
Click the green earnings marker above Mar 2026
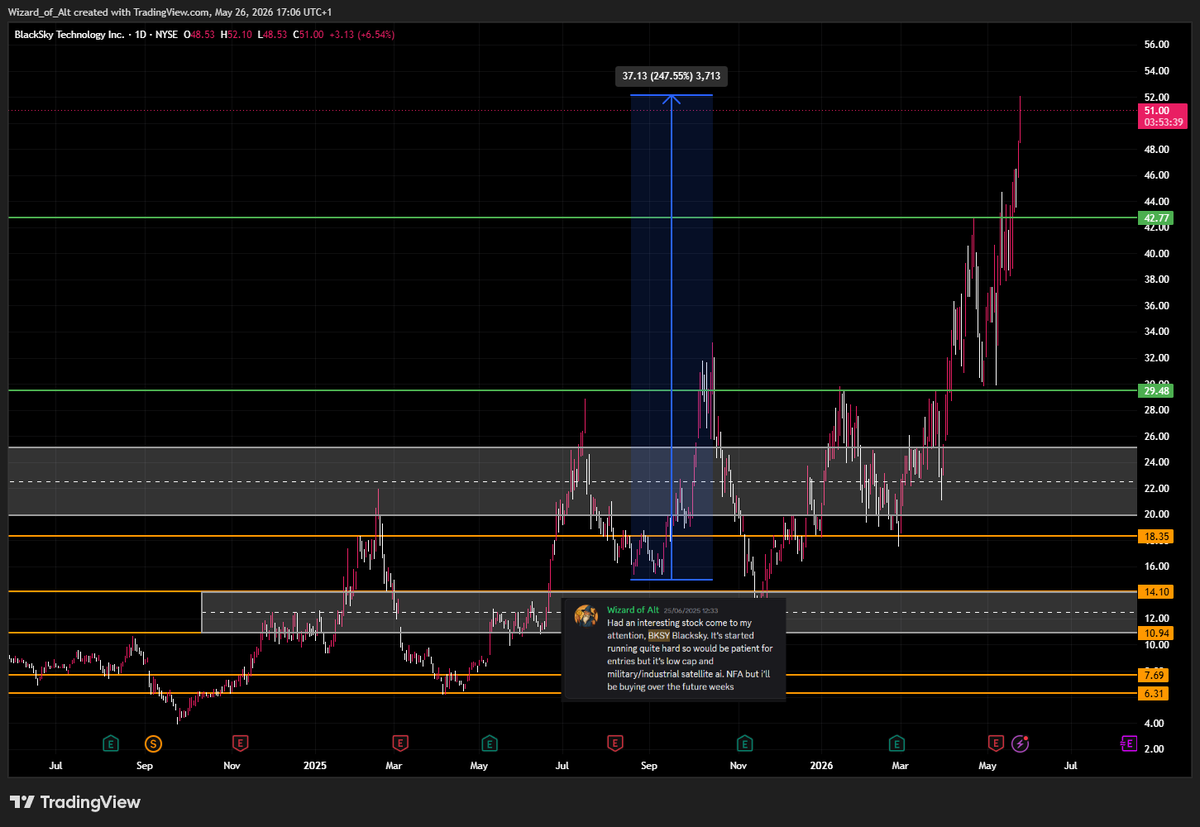click(x=897, y=743)
